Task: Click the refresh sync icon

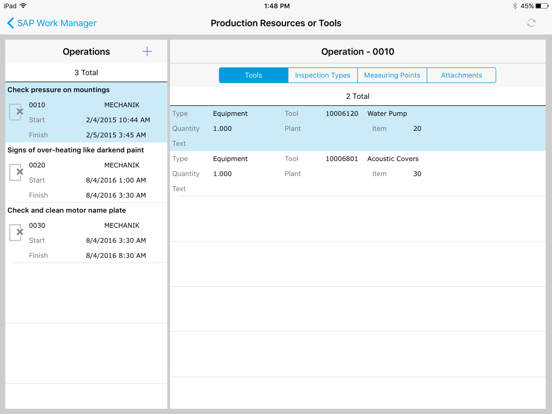Action: tap(531, 23)
